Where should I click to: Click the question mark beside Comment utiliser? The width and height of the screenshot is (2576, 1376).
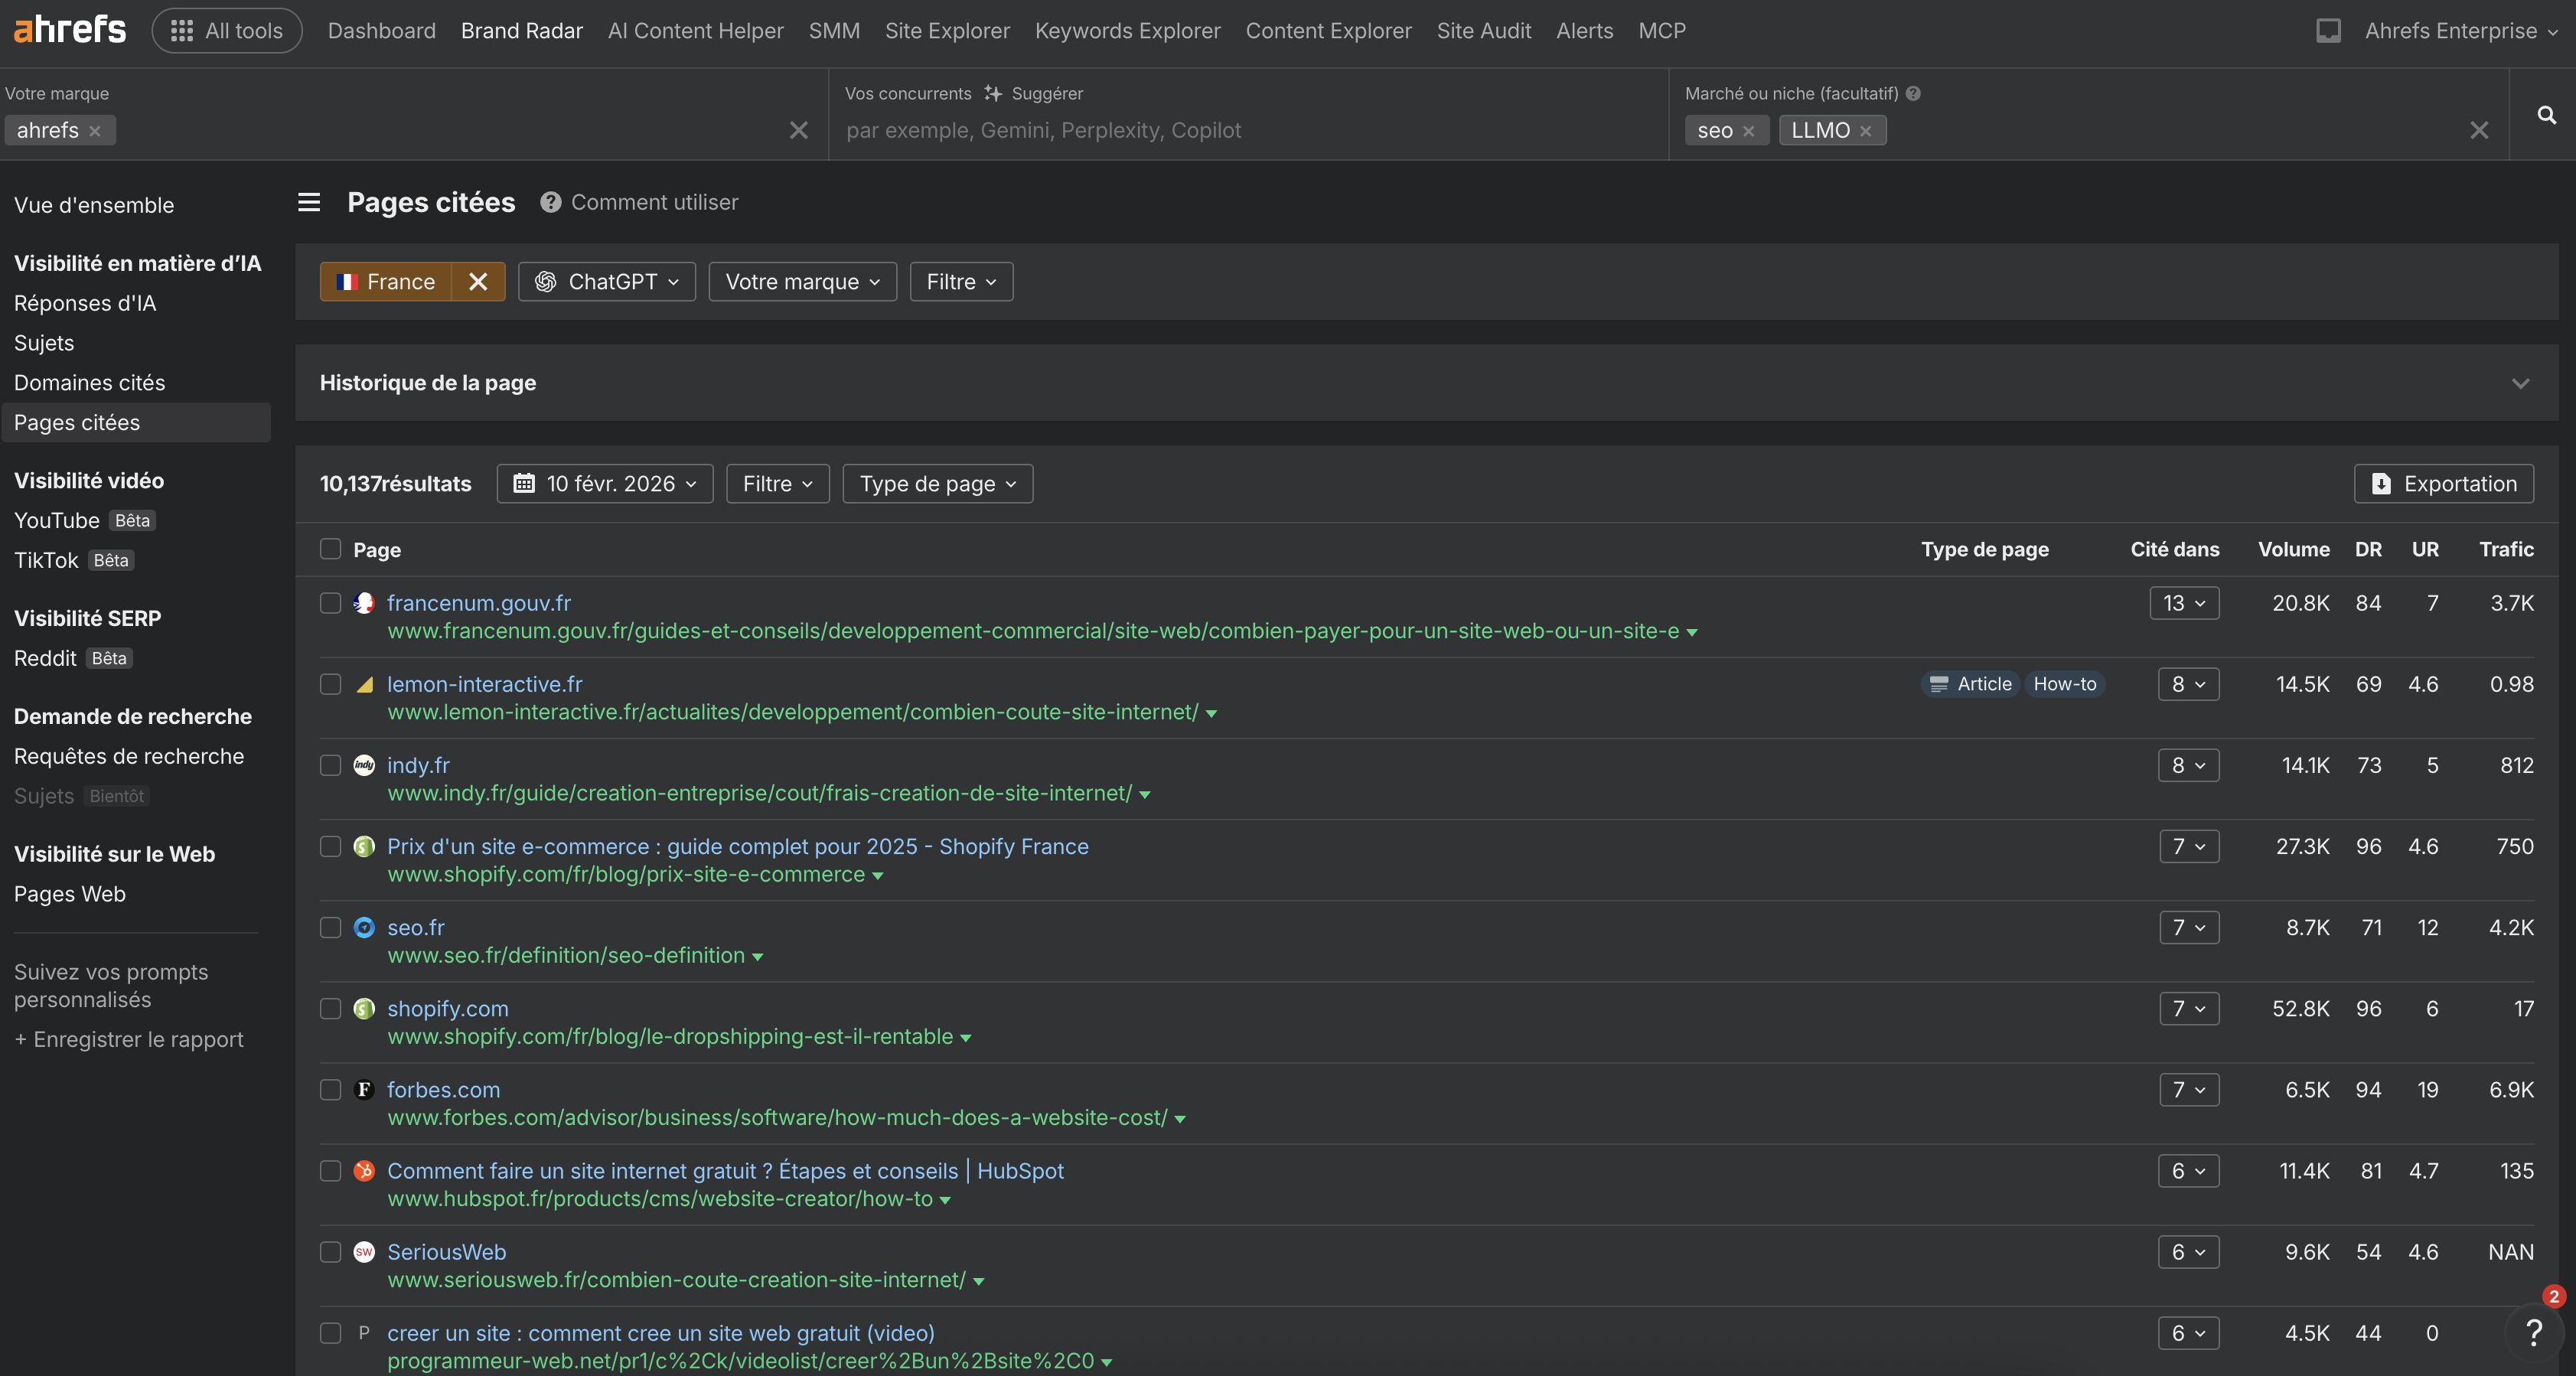point(551,202)
